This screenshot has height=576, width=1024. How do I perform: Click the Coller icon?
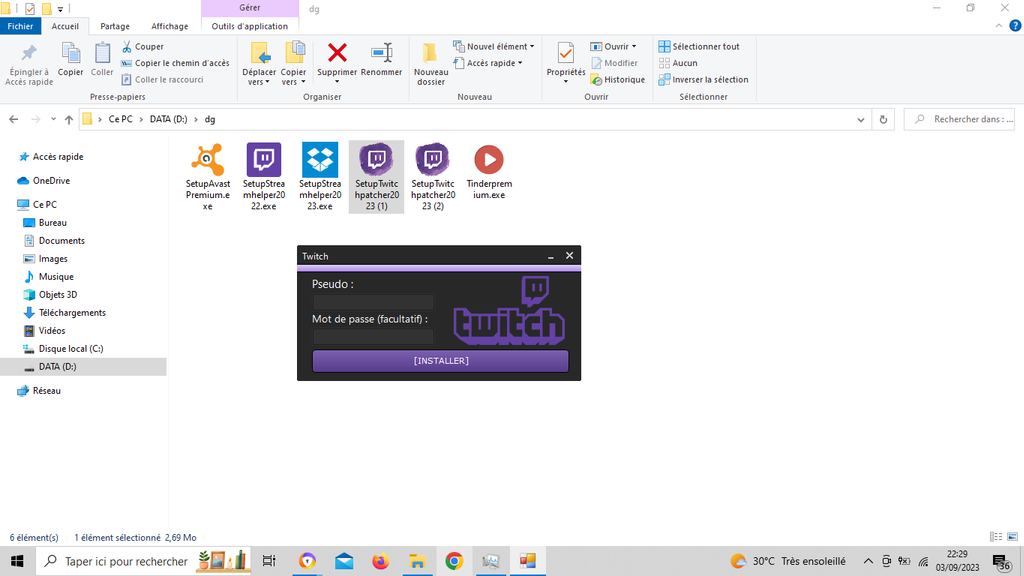(x=102, y=52)
